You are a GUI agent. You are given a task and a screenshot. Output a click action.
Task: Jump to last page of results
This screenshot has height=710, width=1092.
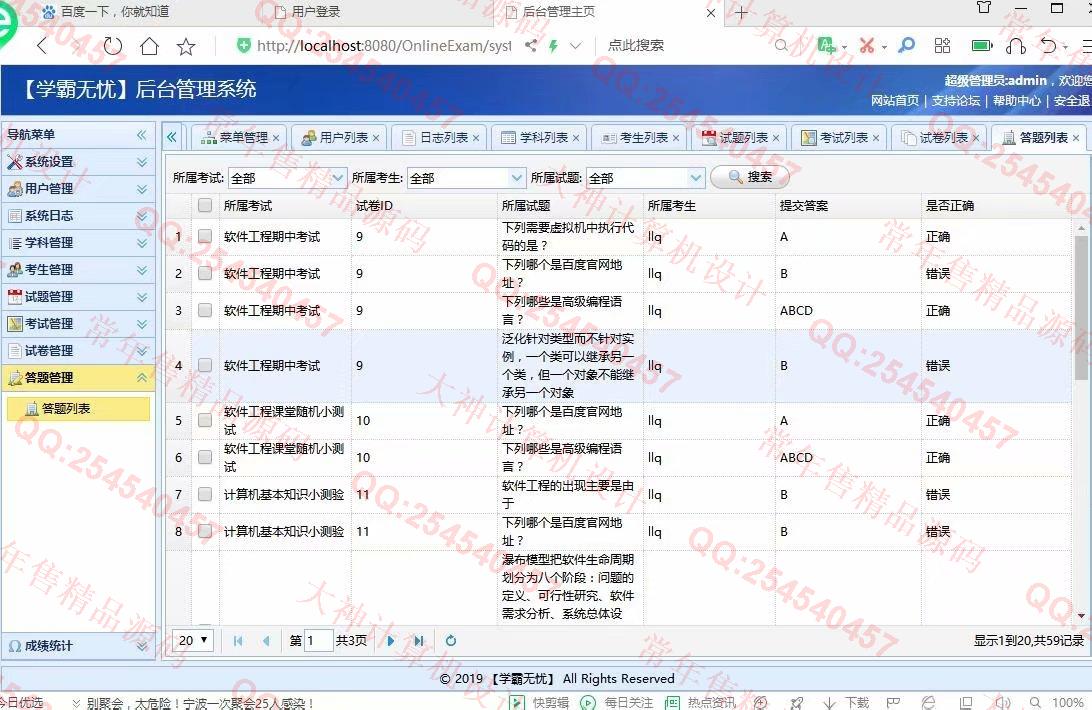[419, 640]
